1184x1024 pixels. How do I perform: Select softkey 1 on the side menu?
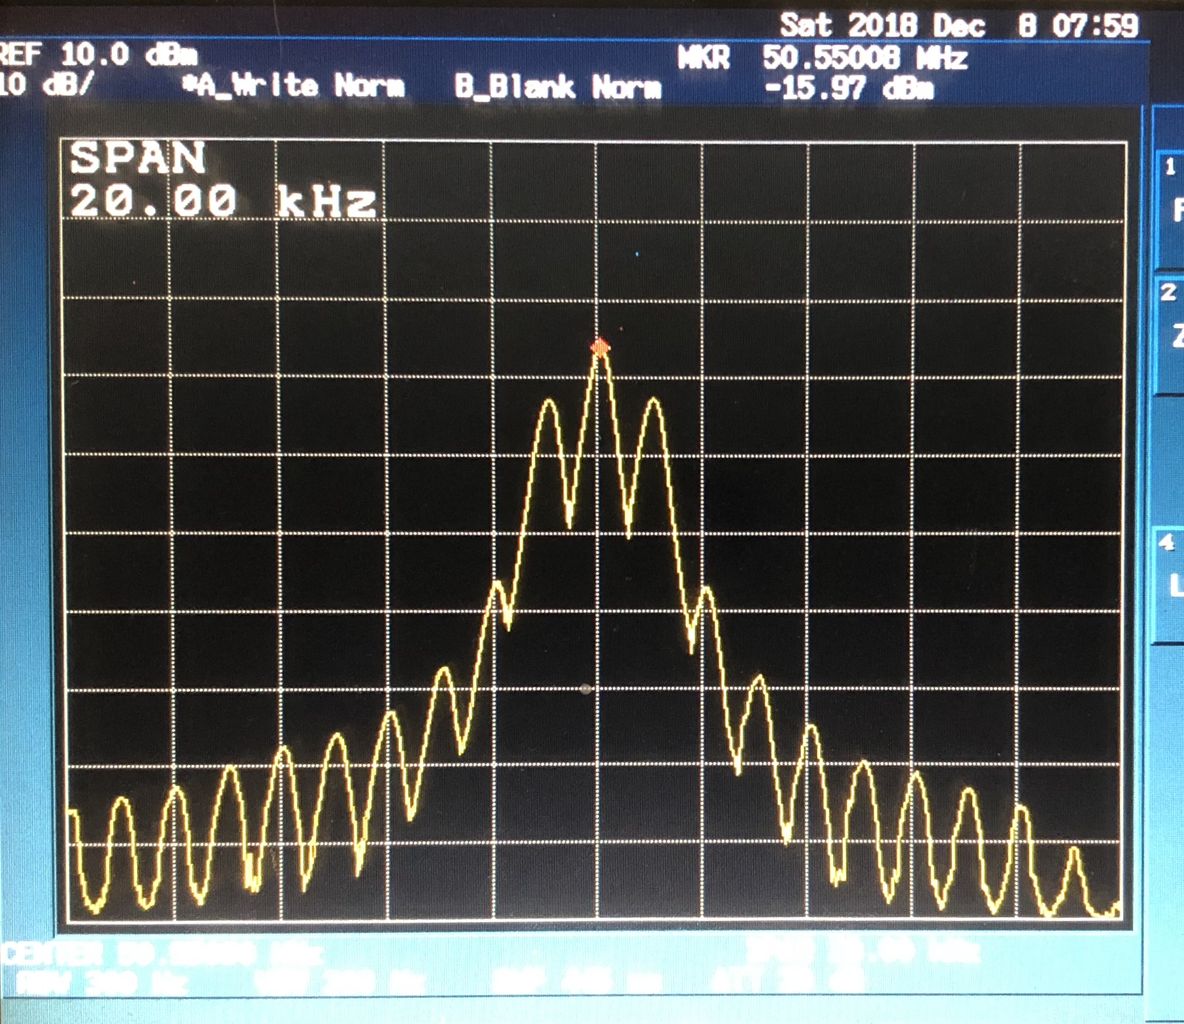tap(1170, 208)
